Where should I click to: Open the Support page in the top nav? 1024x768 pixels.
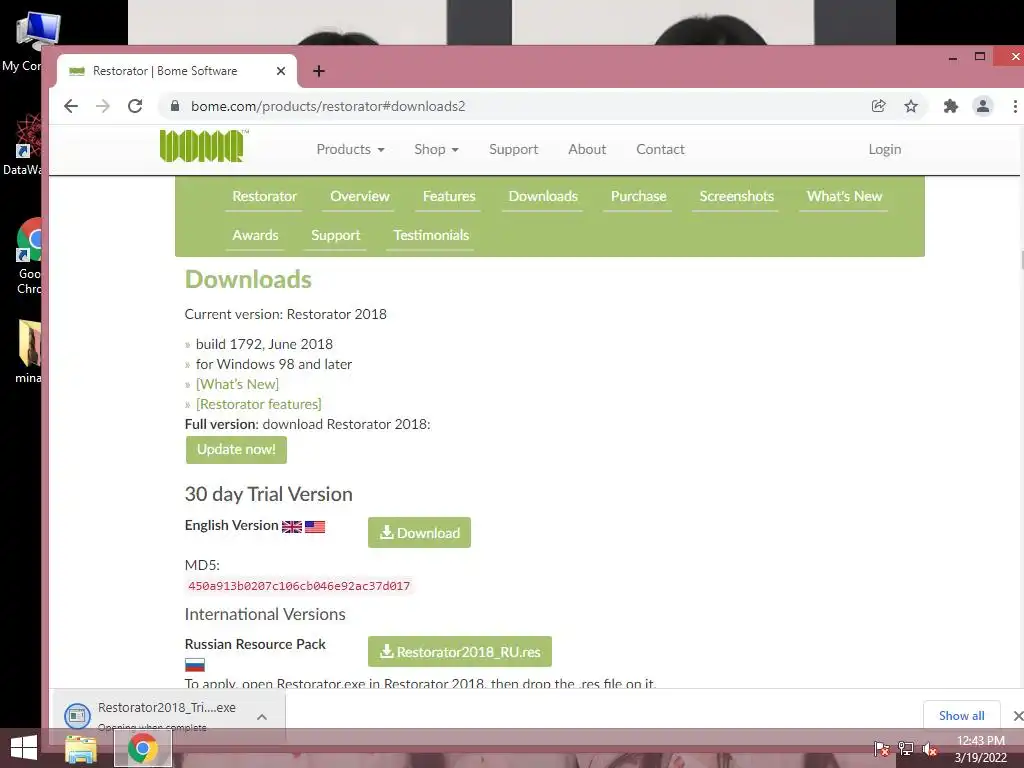[513, 150]
